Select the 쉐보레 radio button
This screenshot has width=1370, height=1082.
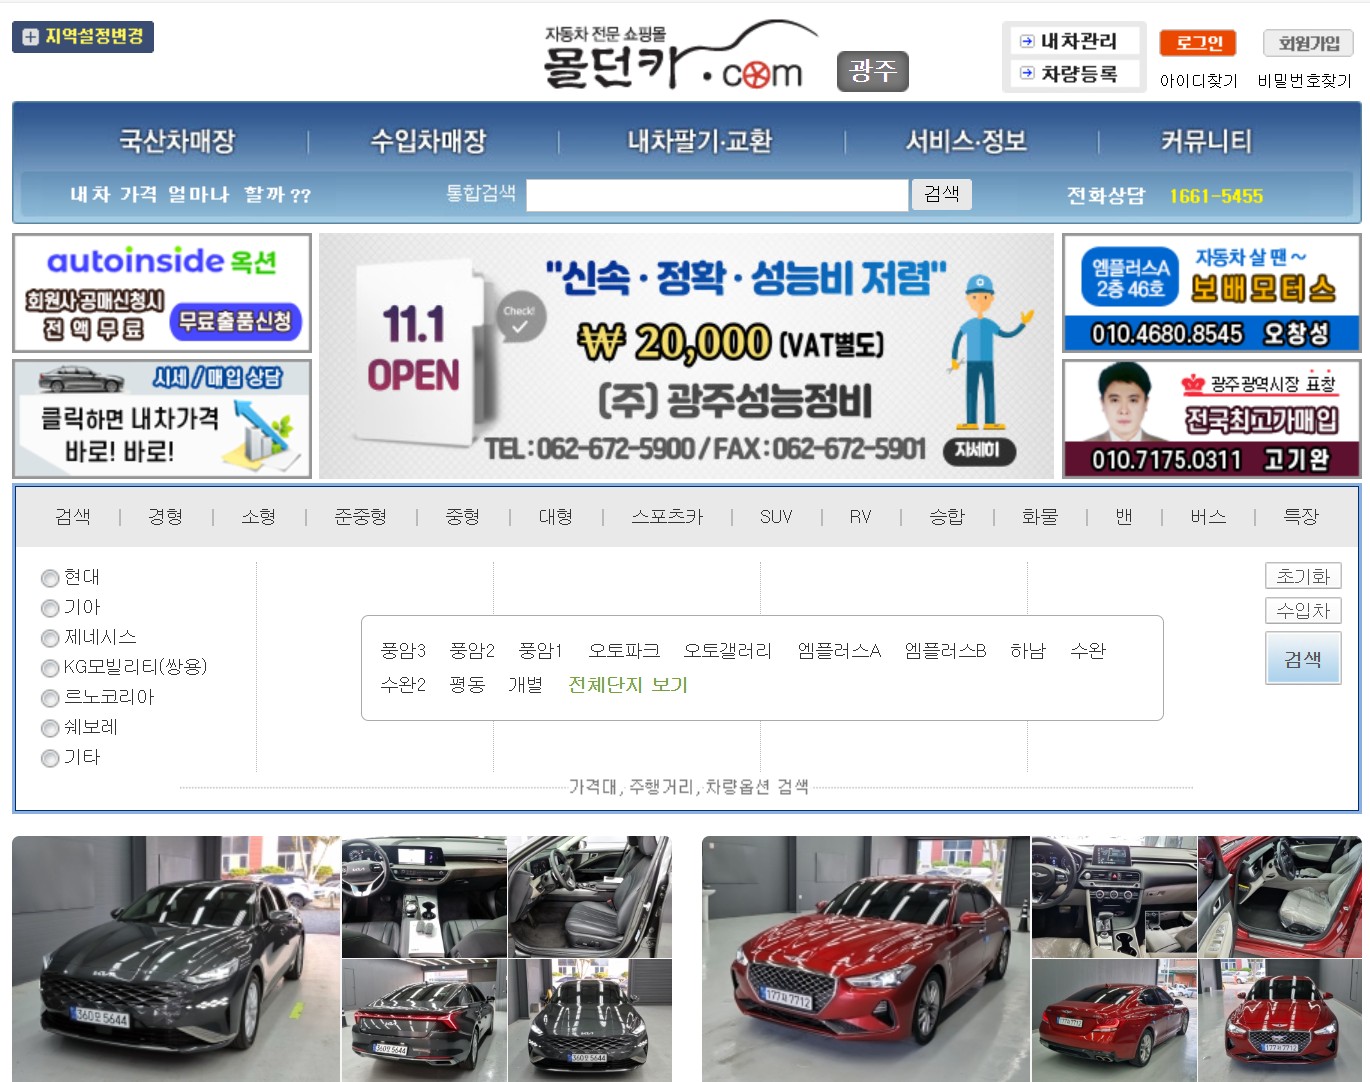tap(50, 728)
